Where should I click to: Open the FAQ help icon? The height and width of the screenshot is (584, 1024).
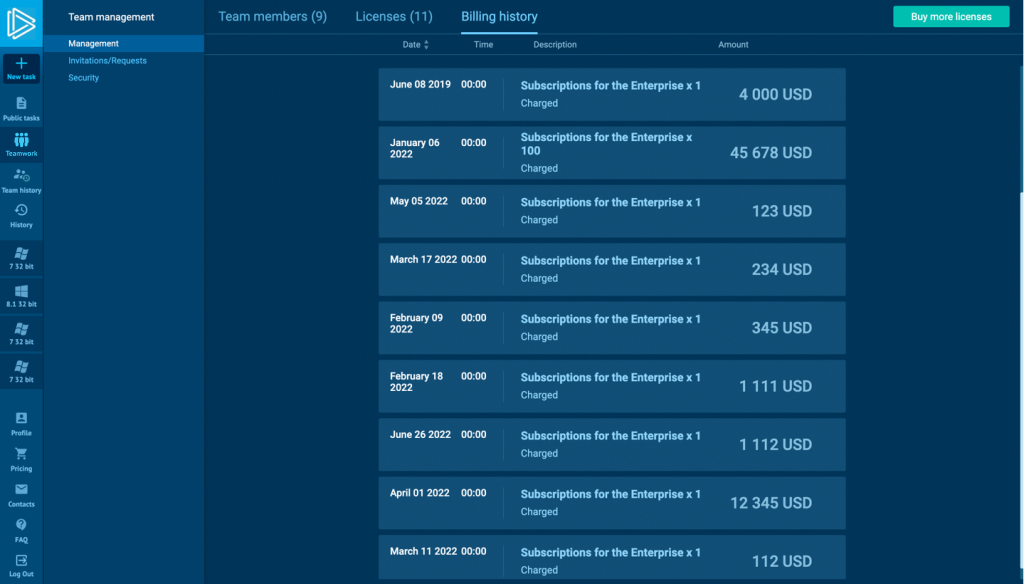[x=21, y=530]
